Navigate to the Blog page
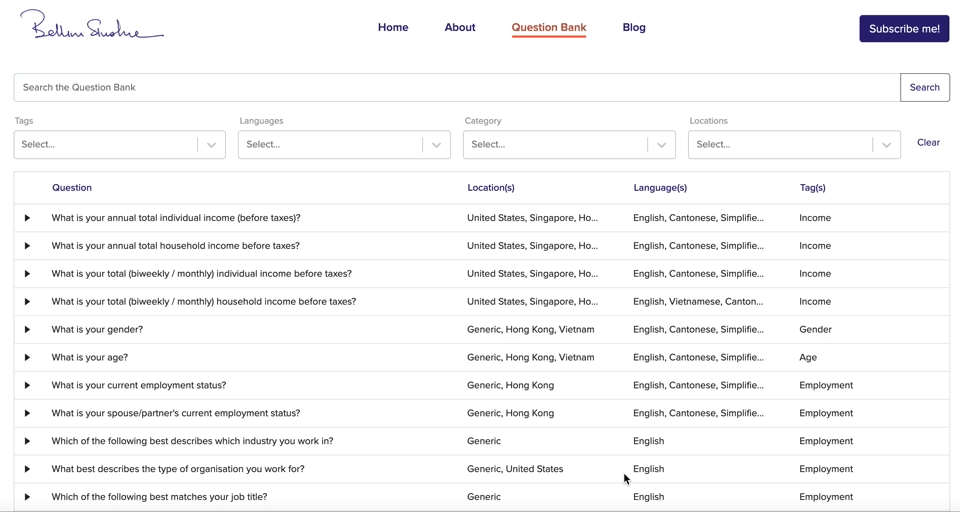960x512 pixels. [x=634, y=28]
